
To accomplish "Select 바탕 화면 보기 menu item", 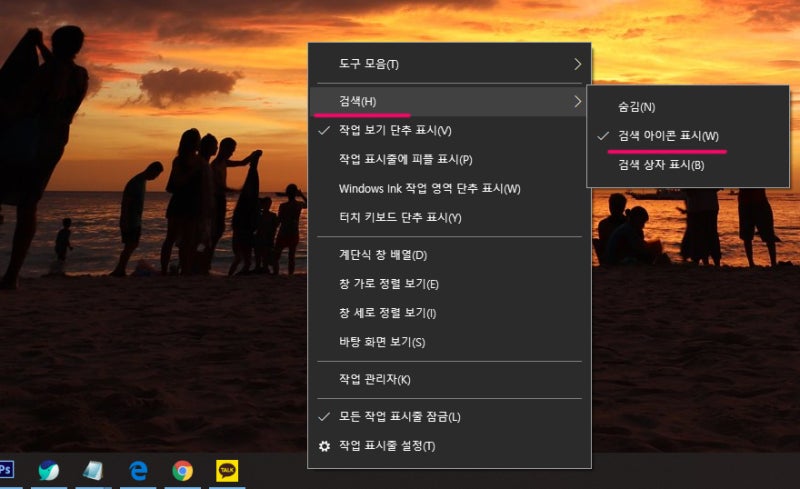I will click(x=449, y=343).
